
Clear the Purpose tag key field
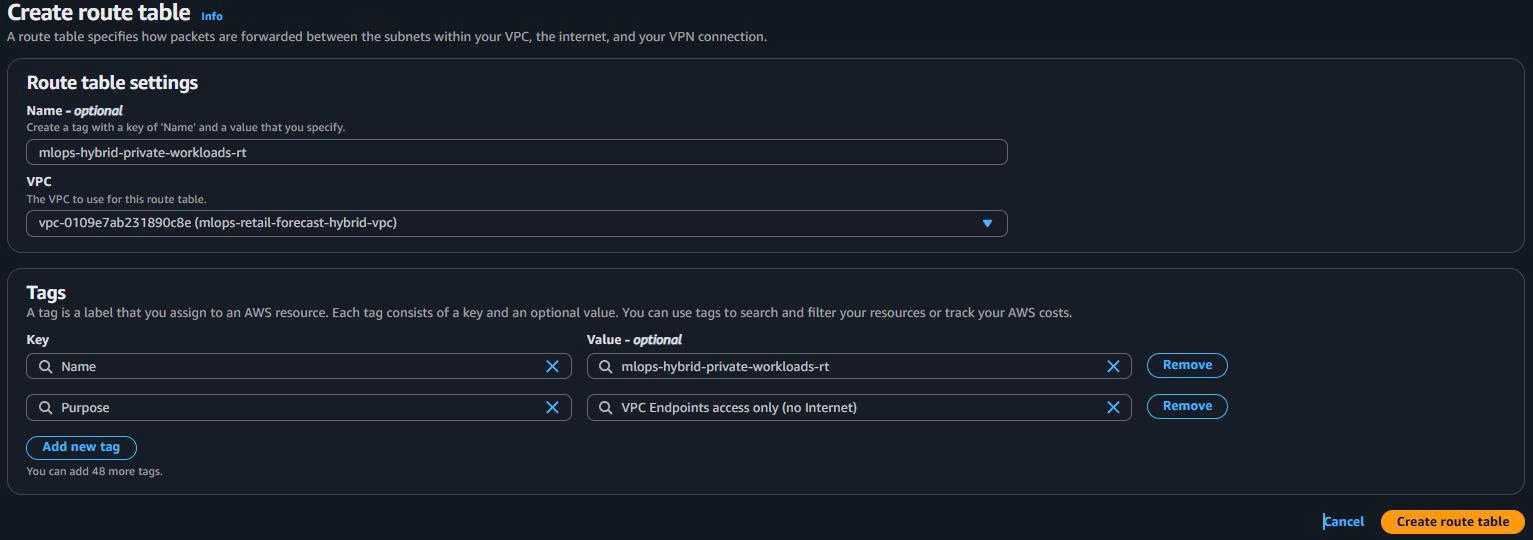[552, 407]
